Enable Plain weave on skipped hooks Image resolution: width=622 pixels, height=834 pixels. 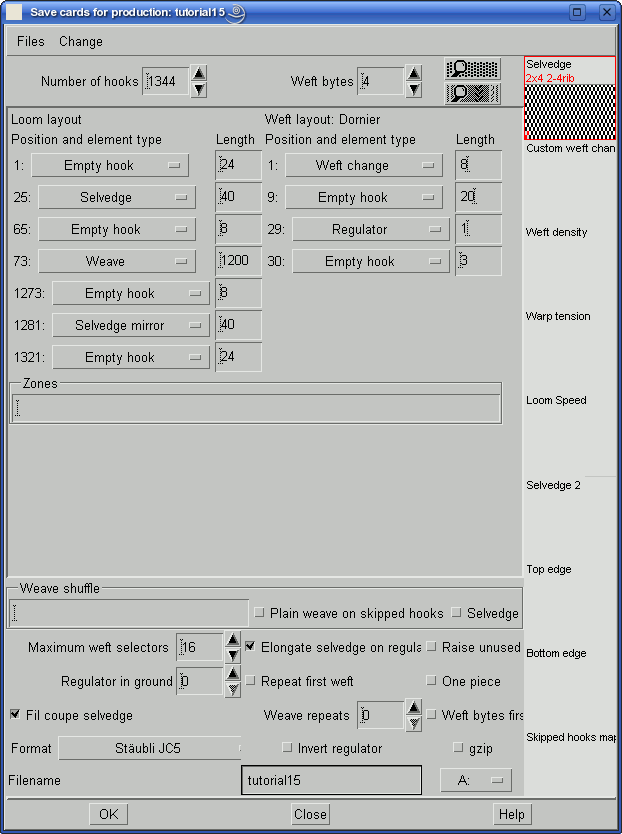[260, 613]
